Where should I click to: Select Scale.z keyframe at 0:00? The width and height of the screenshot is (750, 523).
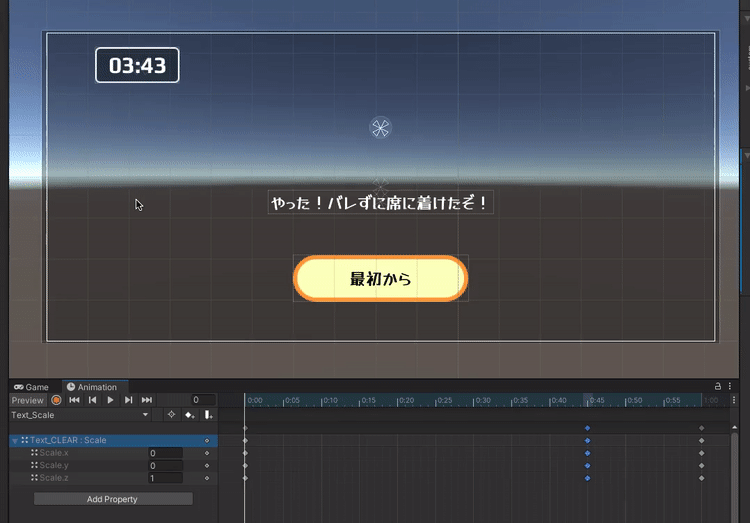tap(245, 478)
